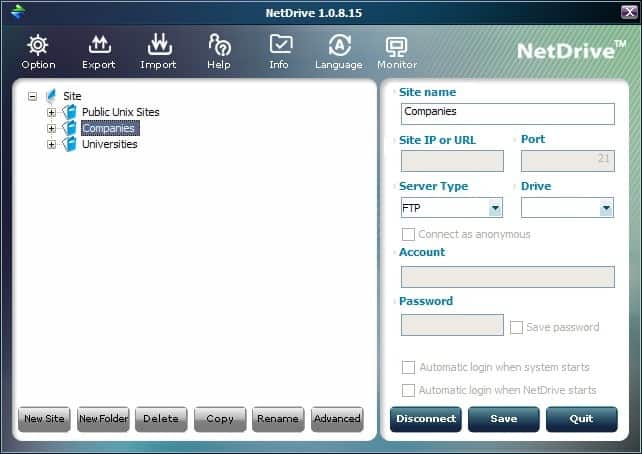Click the Quit button
642x454 pixels.
tap(581, 419)
